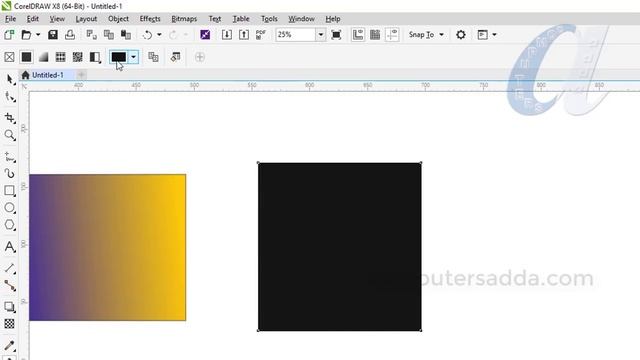The width and height of the screenshot is (640, 360).
Task: Toggle Show rulers button
Action: [x=358, y=35]
